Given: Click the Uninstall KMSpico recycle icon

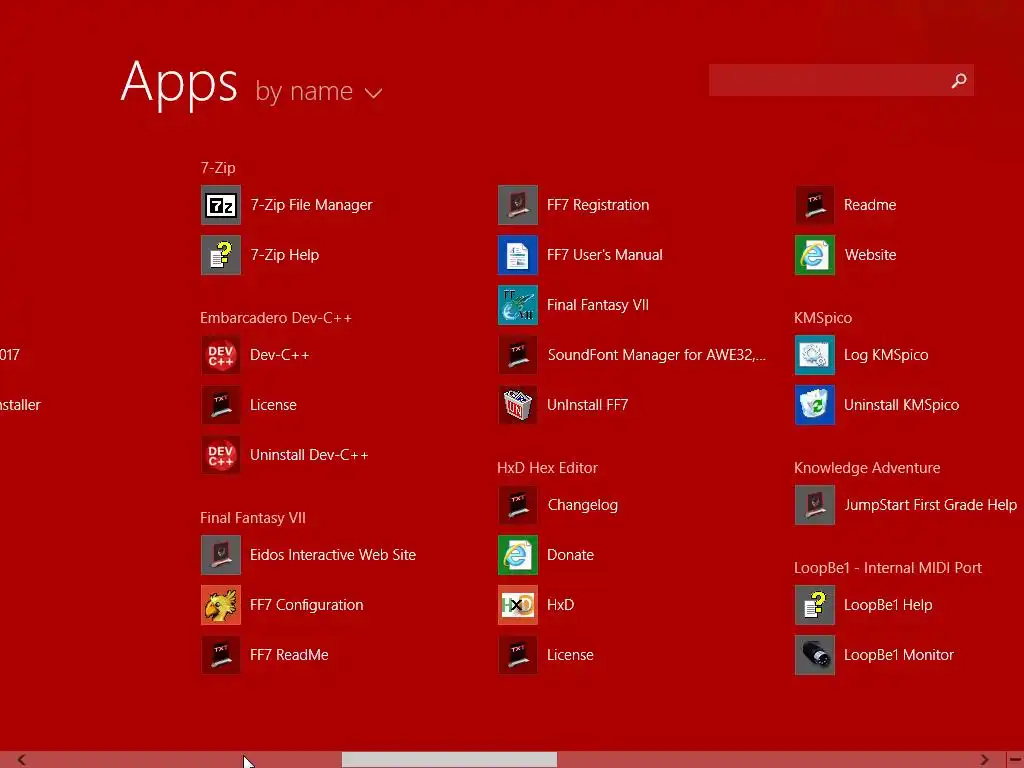Looking at the screenshot, I should [x=815, y=405].
